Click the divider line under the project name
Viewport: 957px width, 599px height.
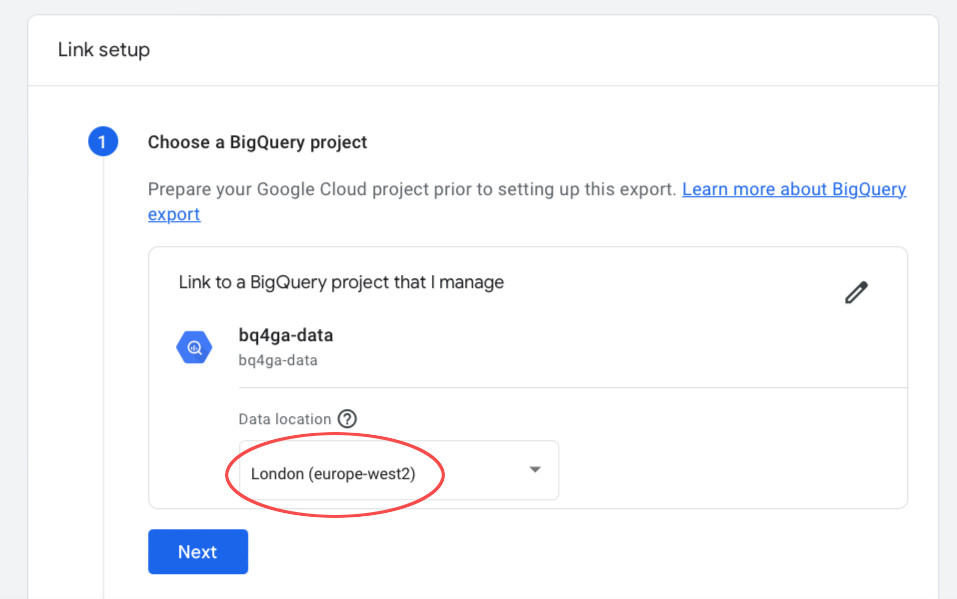click(x=572, y=387)
